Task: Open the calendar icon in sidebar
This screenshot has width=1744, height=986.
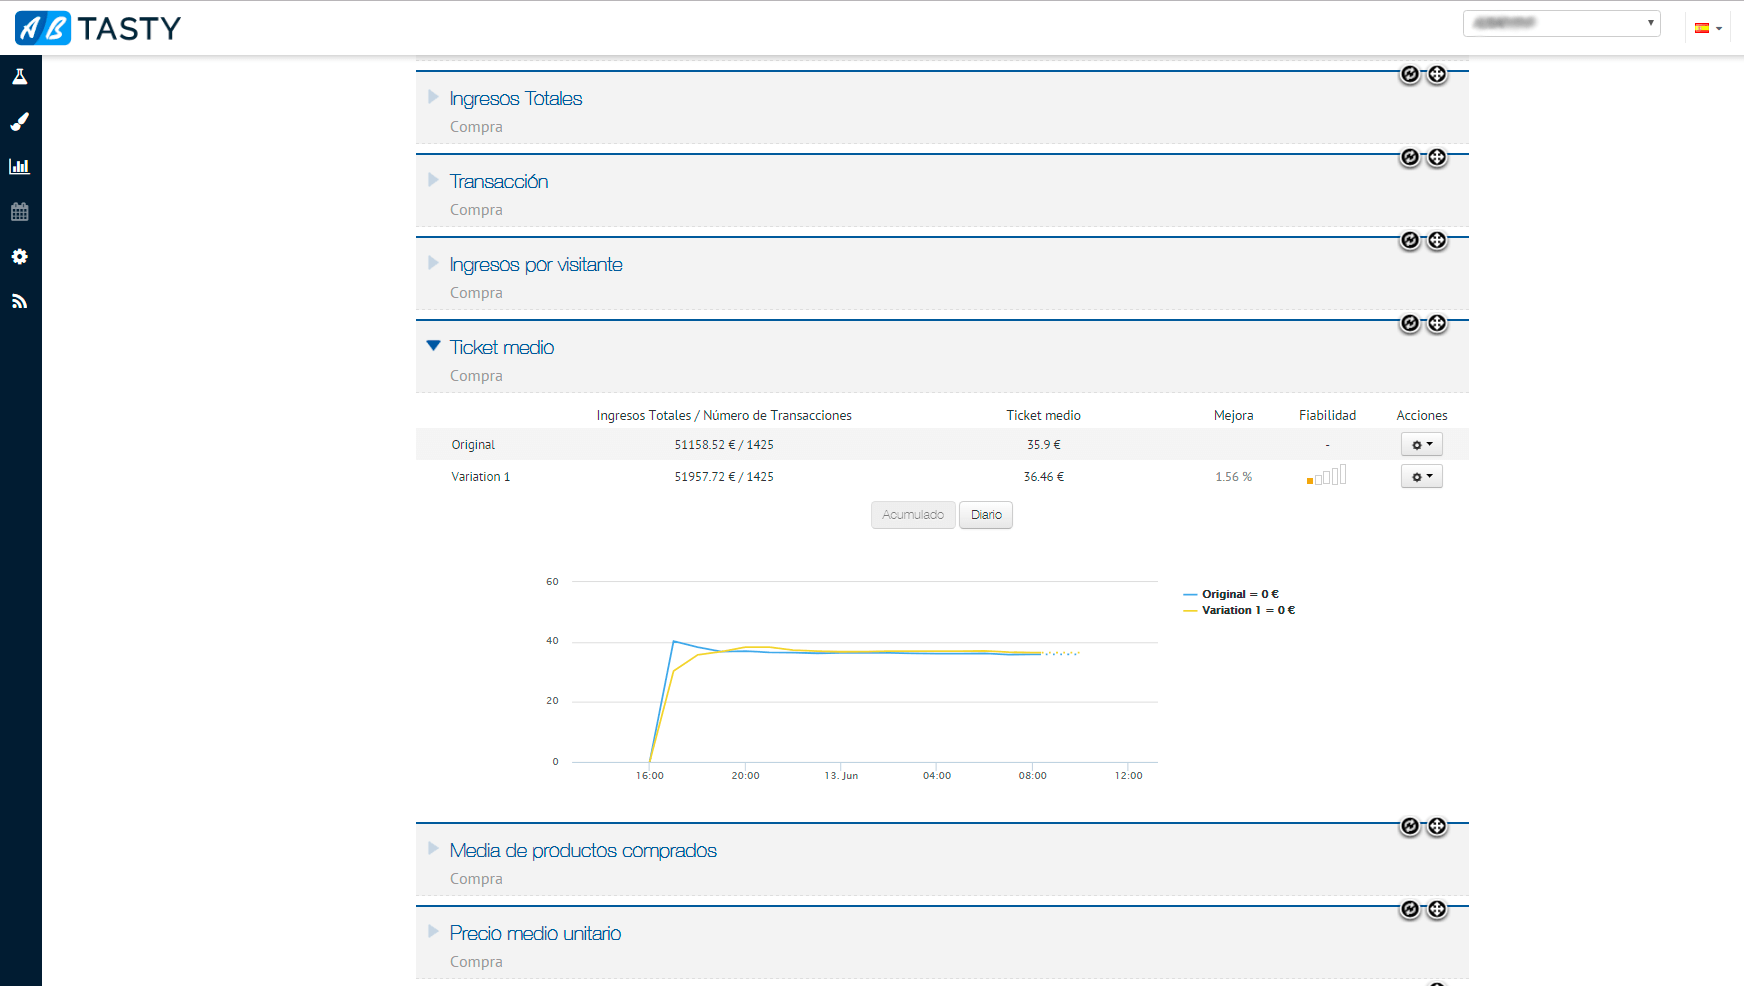Action: [x=19, y=211]
